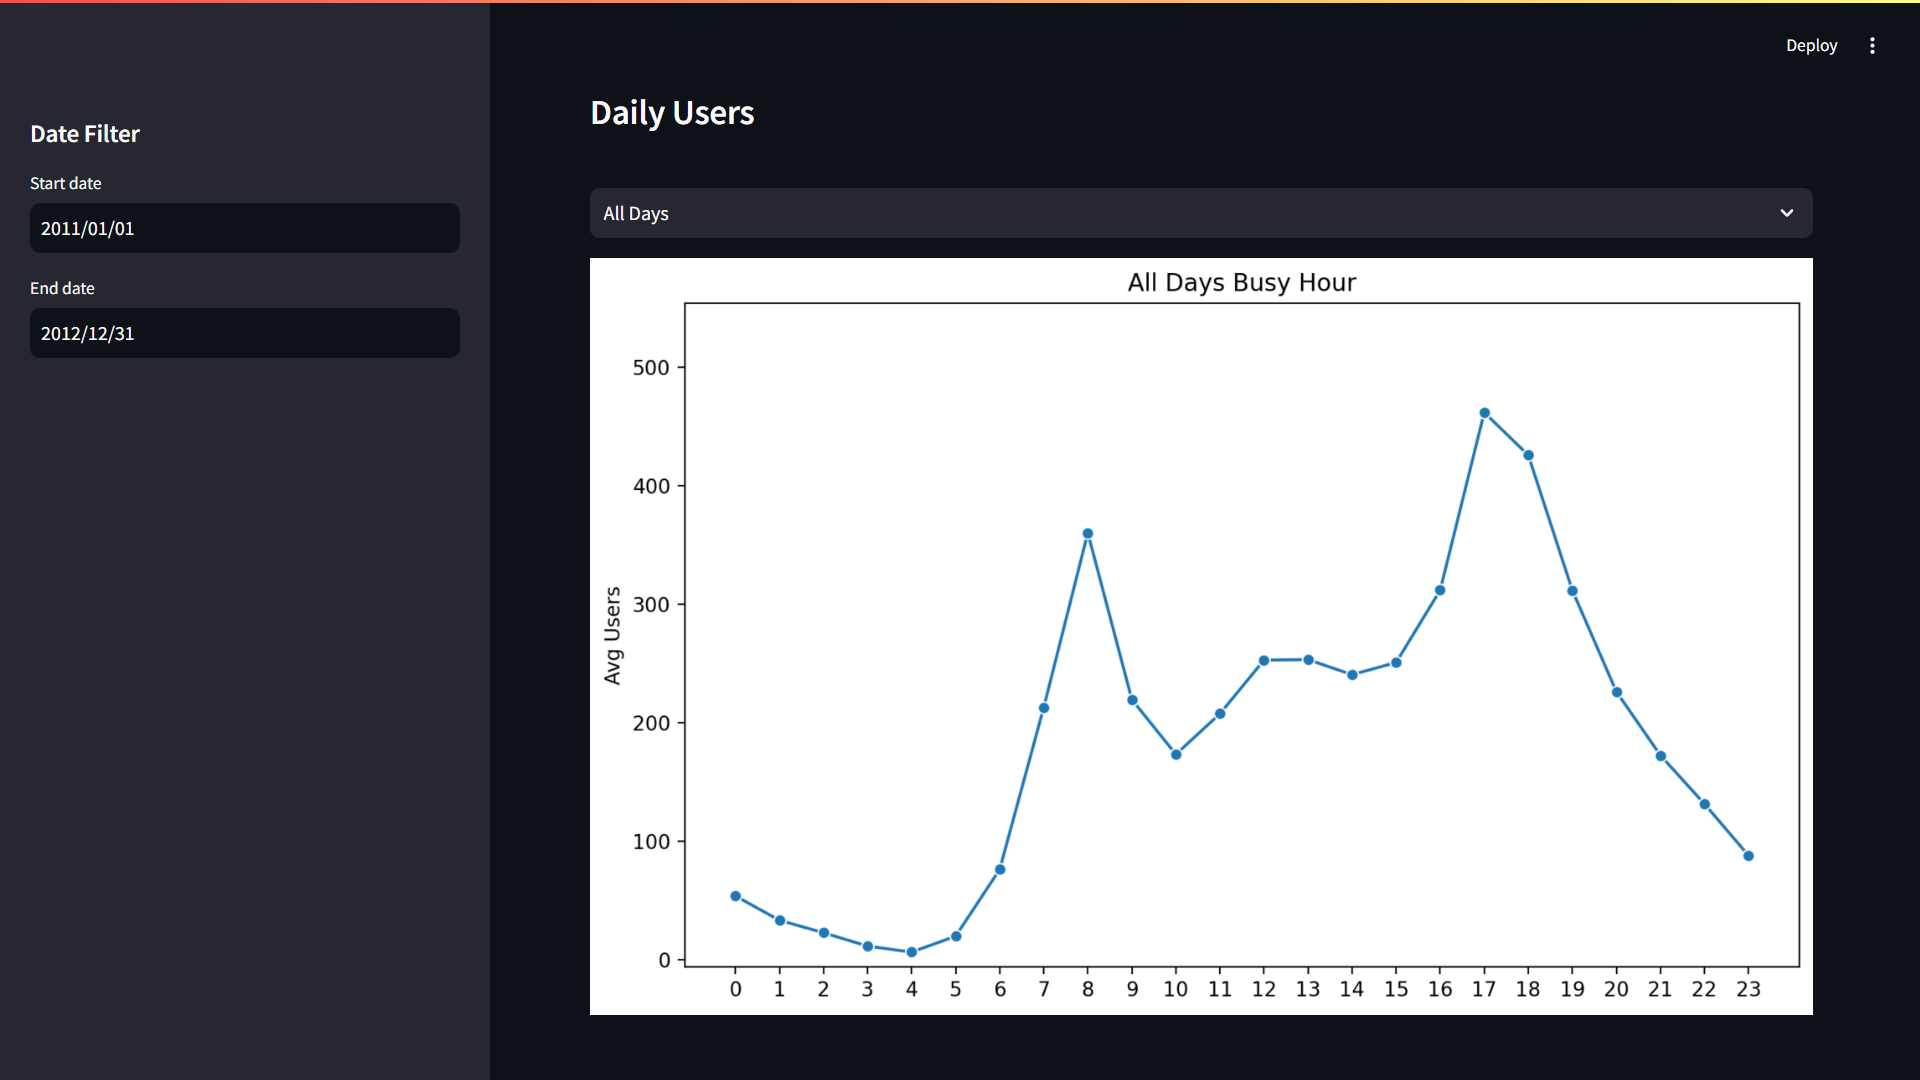Click the data point at hour 18

(x=1528, y=455)
